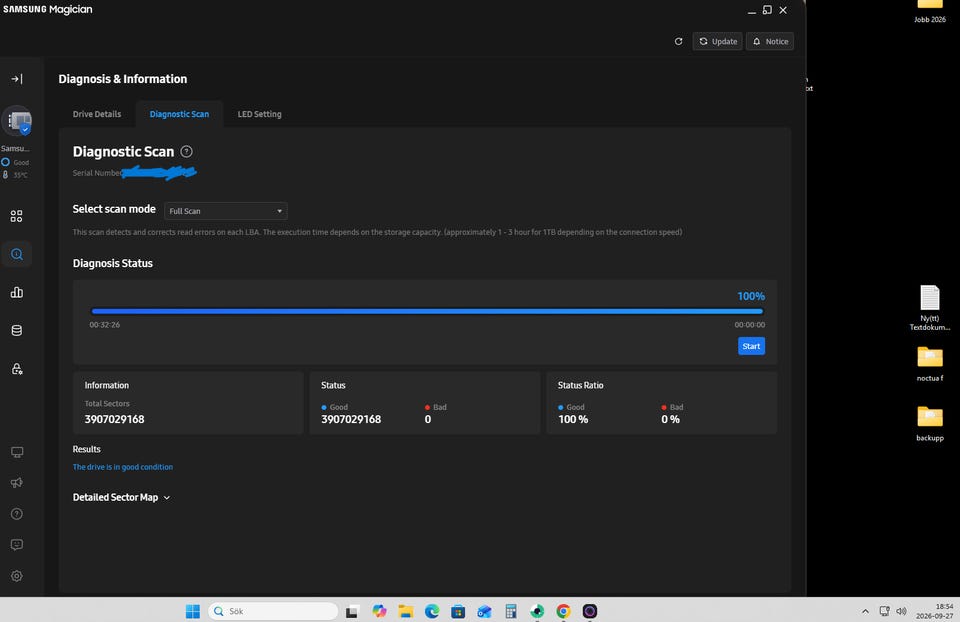Click the taskbar clock showing 18:54
Screen dimensions: 960x622
(934, 611)
